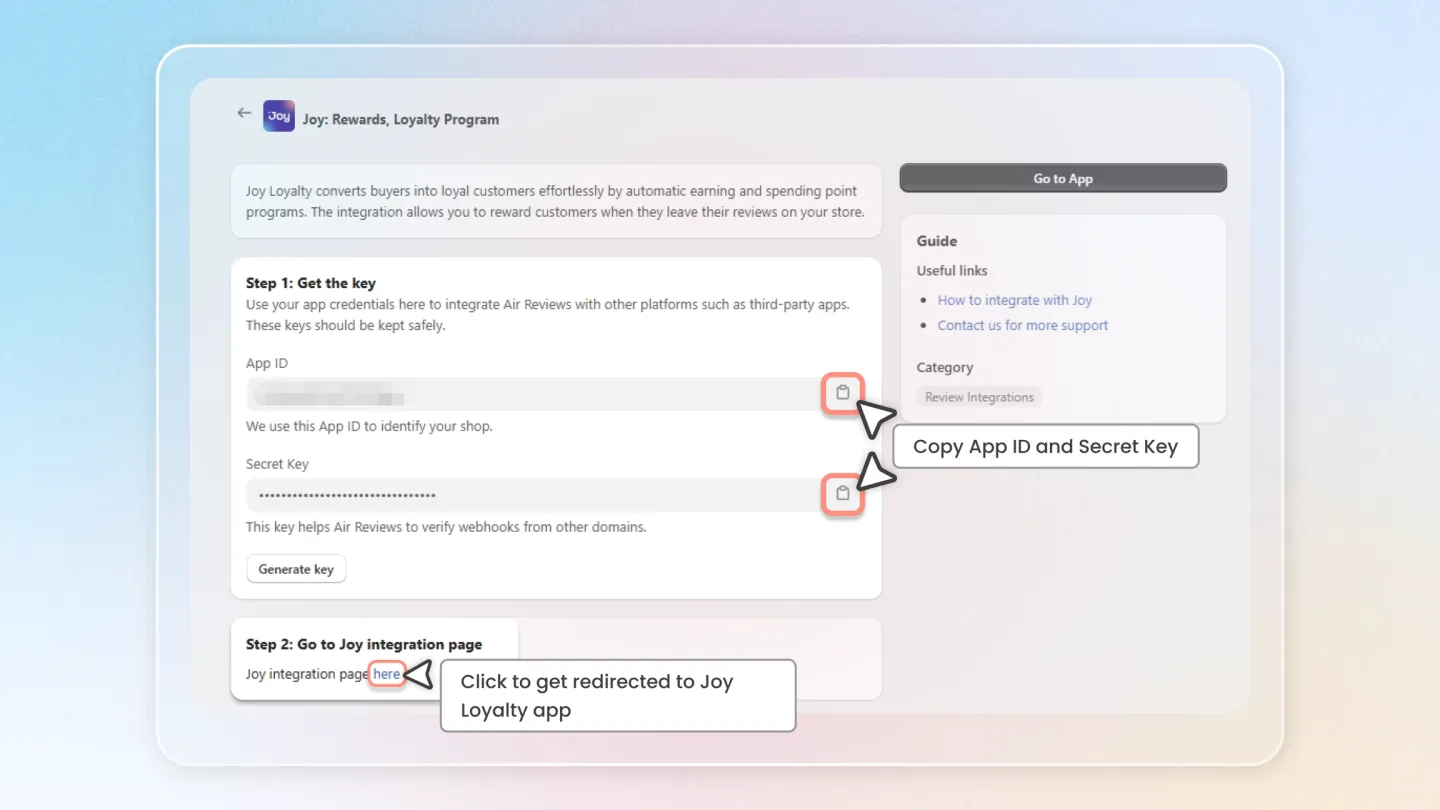Click the Joy Loyalty description paragraph
This screenshot has width=1440, height=810.
555,201
